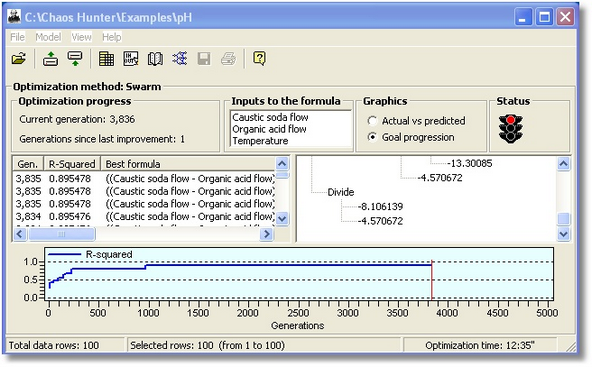Click formula list scroll left arrow

[x=20, y=234]
